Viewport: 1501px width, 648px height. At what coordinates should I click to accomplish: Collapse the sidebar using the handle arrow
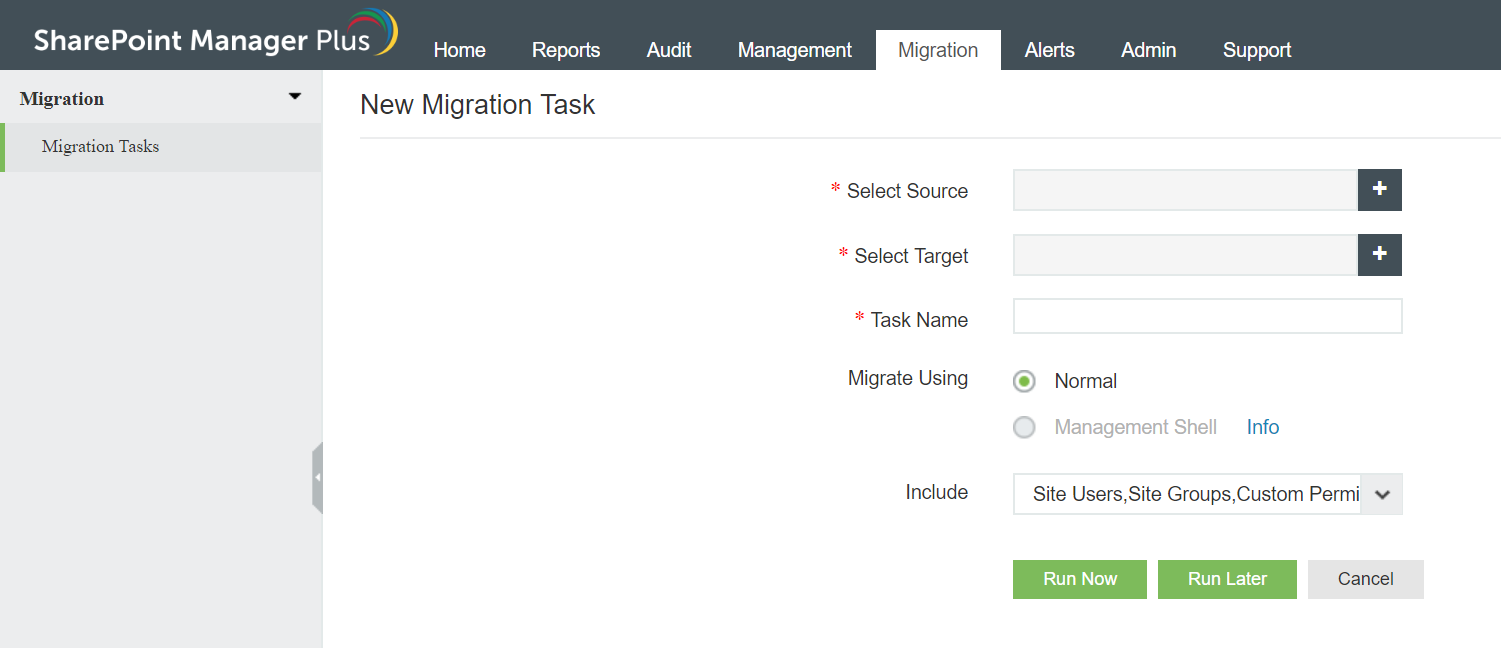coord(317,478)
